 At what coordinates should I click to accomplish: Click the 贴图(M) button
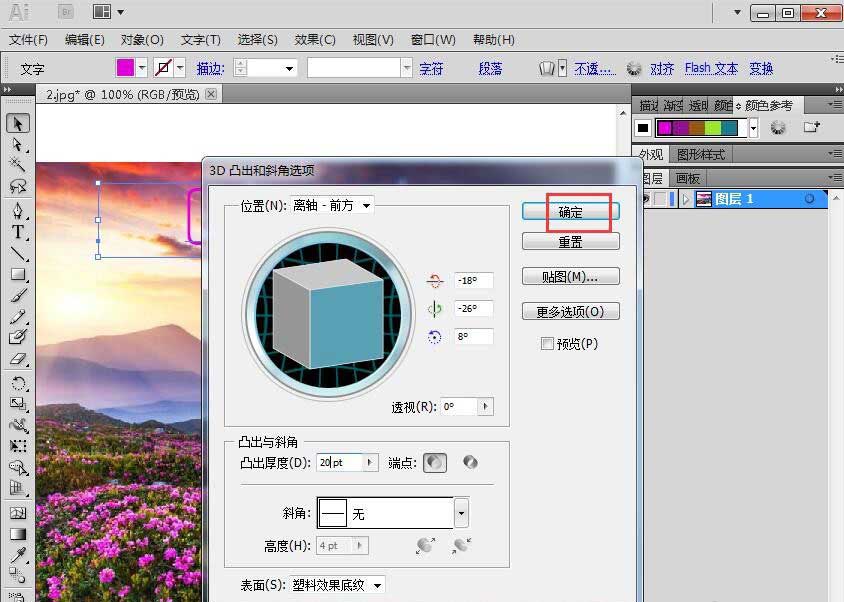click(570, 276)
